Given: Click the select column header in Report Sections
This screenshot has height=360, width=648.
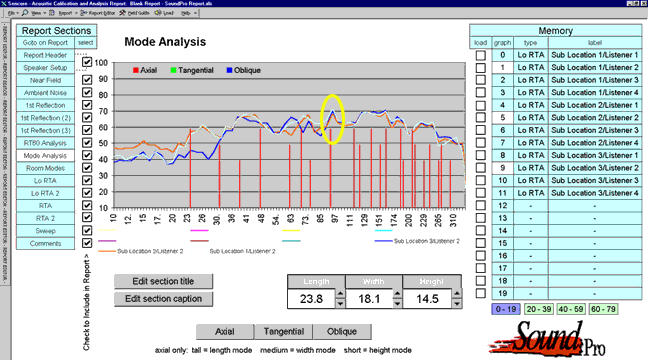Looking at the screenshot, I should tap(86, 43).
